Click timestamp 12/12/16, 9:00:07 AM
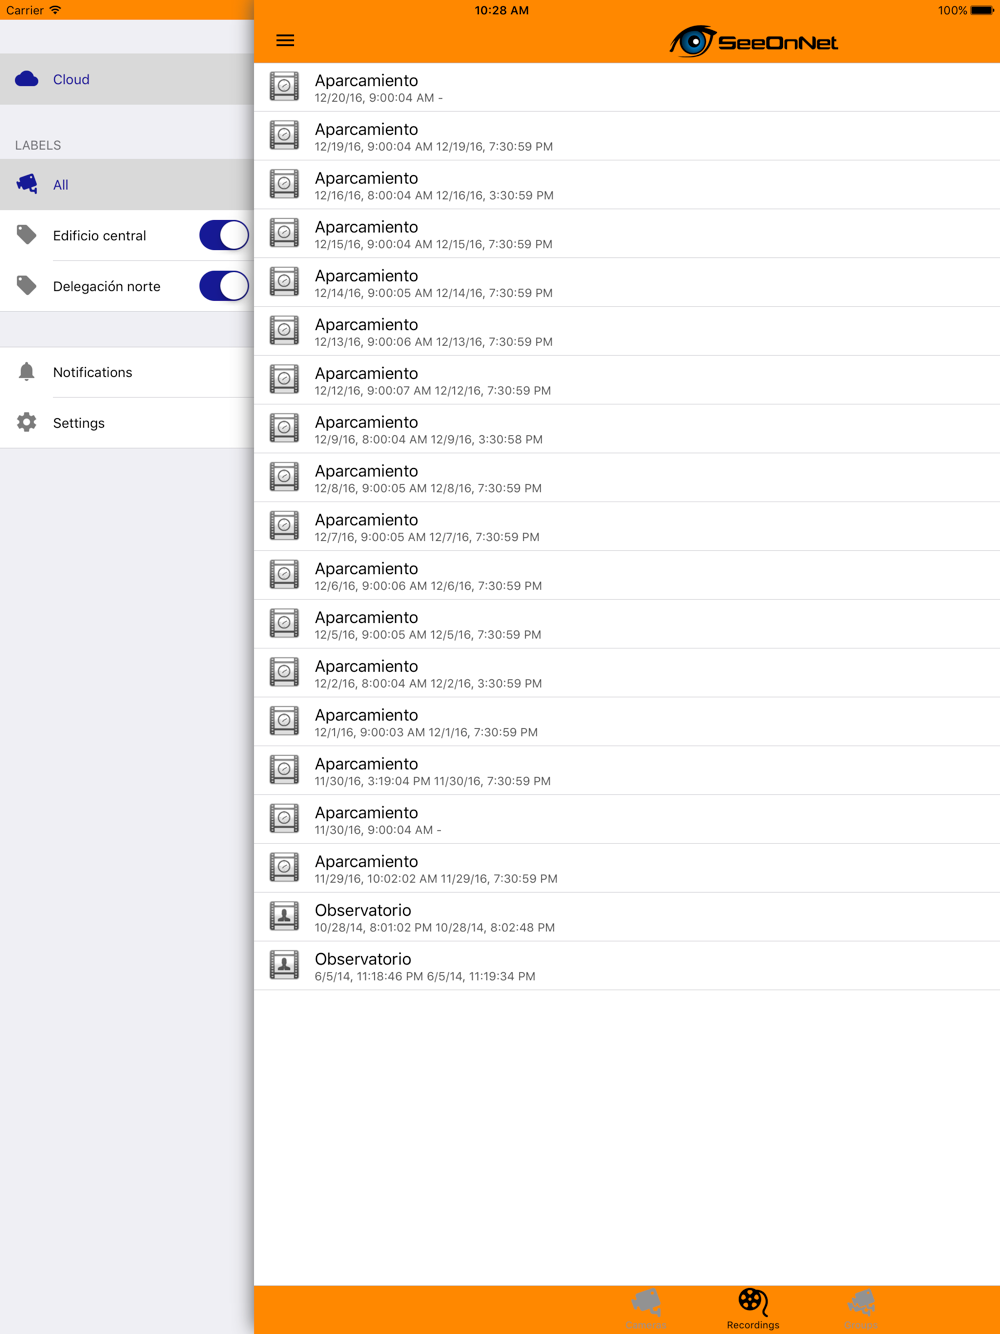The image size is (1000, 1334). [372, 391]
